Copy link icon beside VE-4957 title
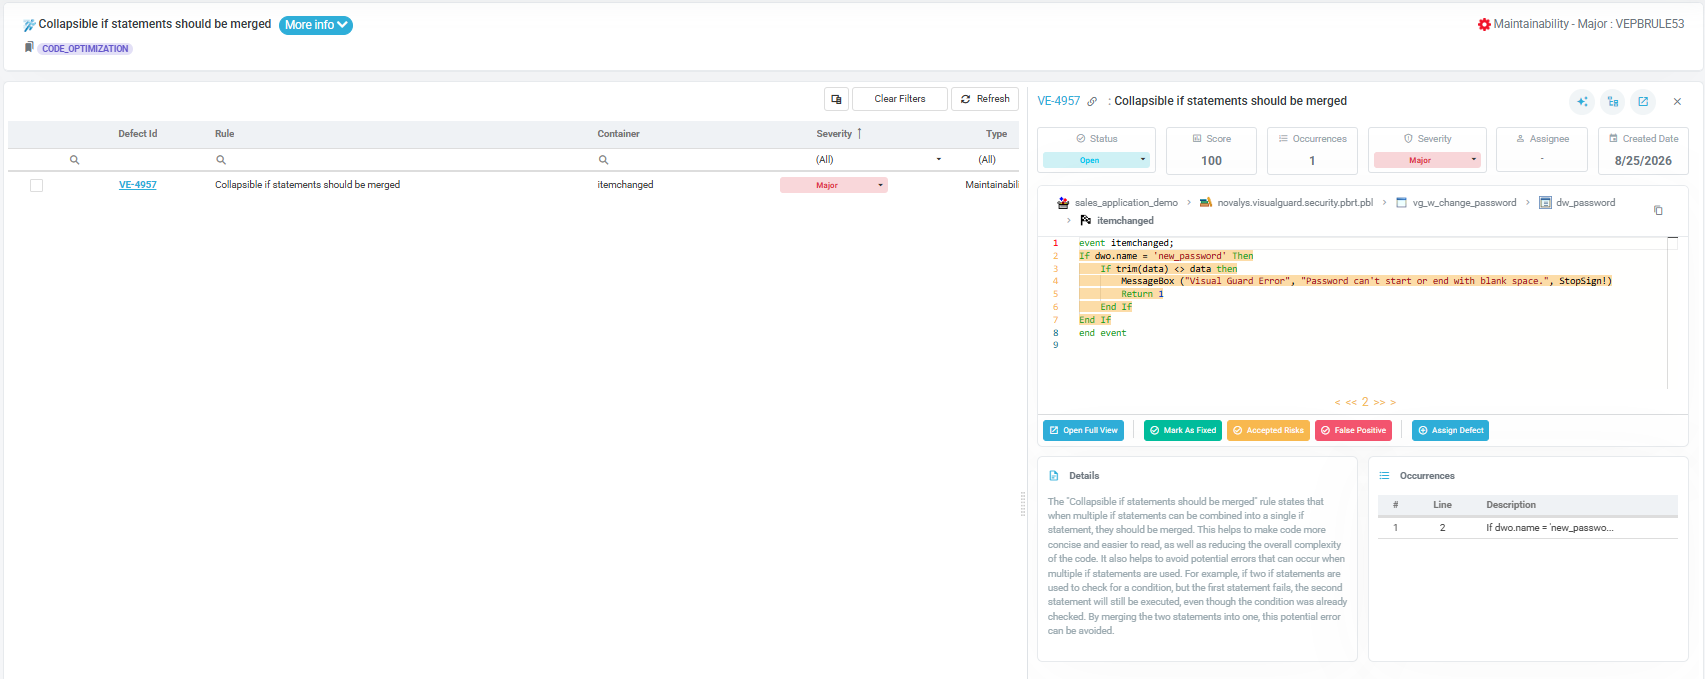The width and height of the screenshot is (1705, 679). [1092, 101]
